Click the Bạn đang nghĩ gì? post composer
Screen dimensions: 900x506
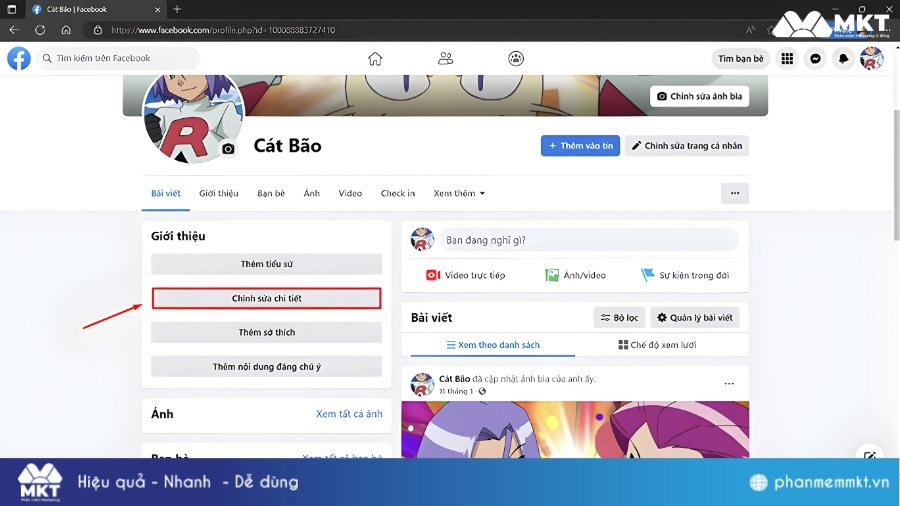[x=589, y=240]
